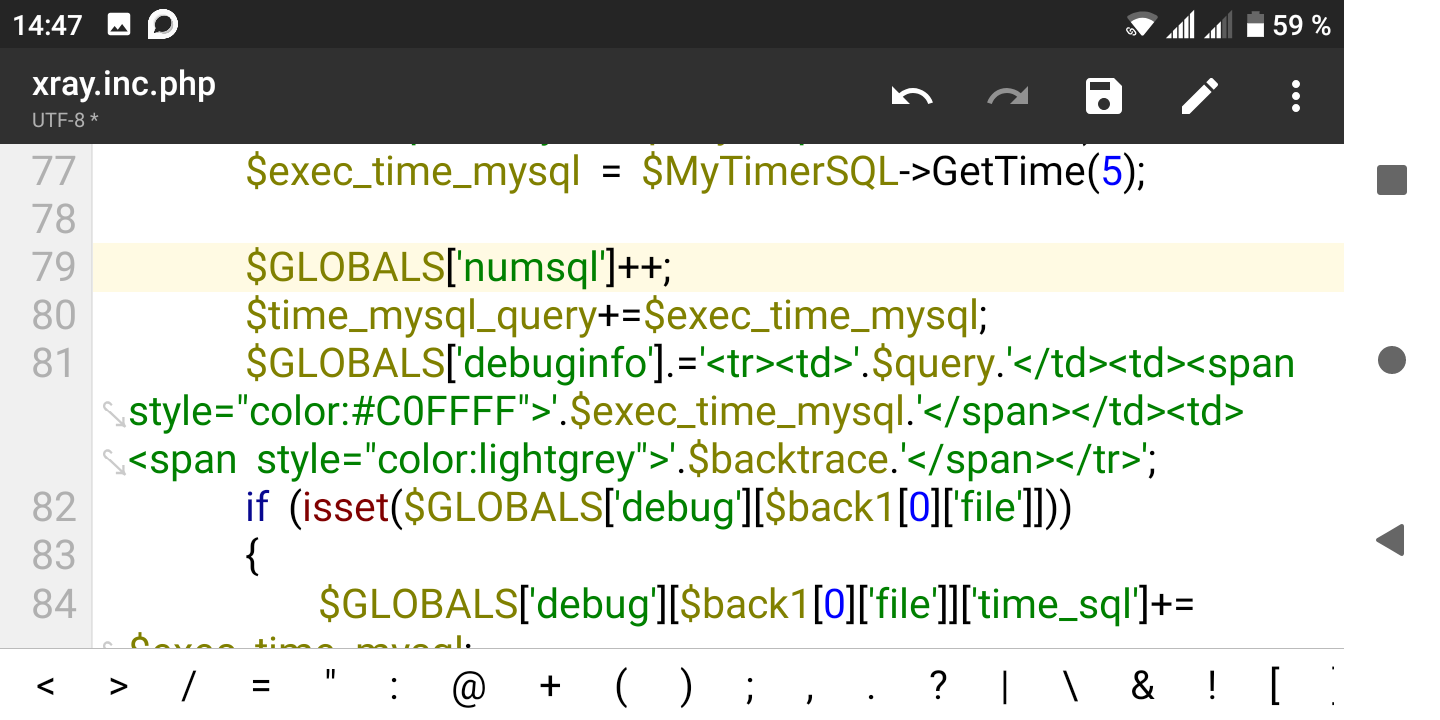Select line number 82 in gutter
The height and width of the screenshot is (720, 1440).
point(54,508)
